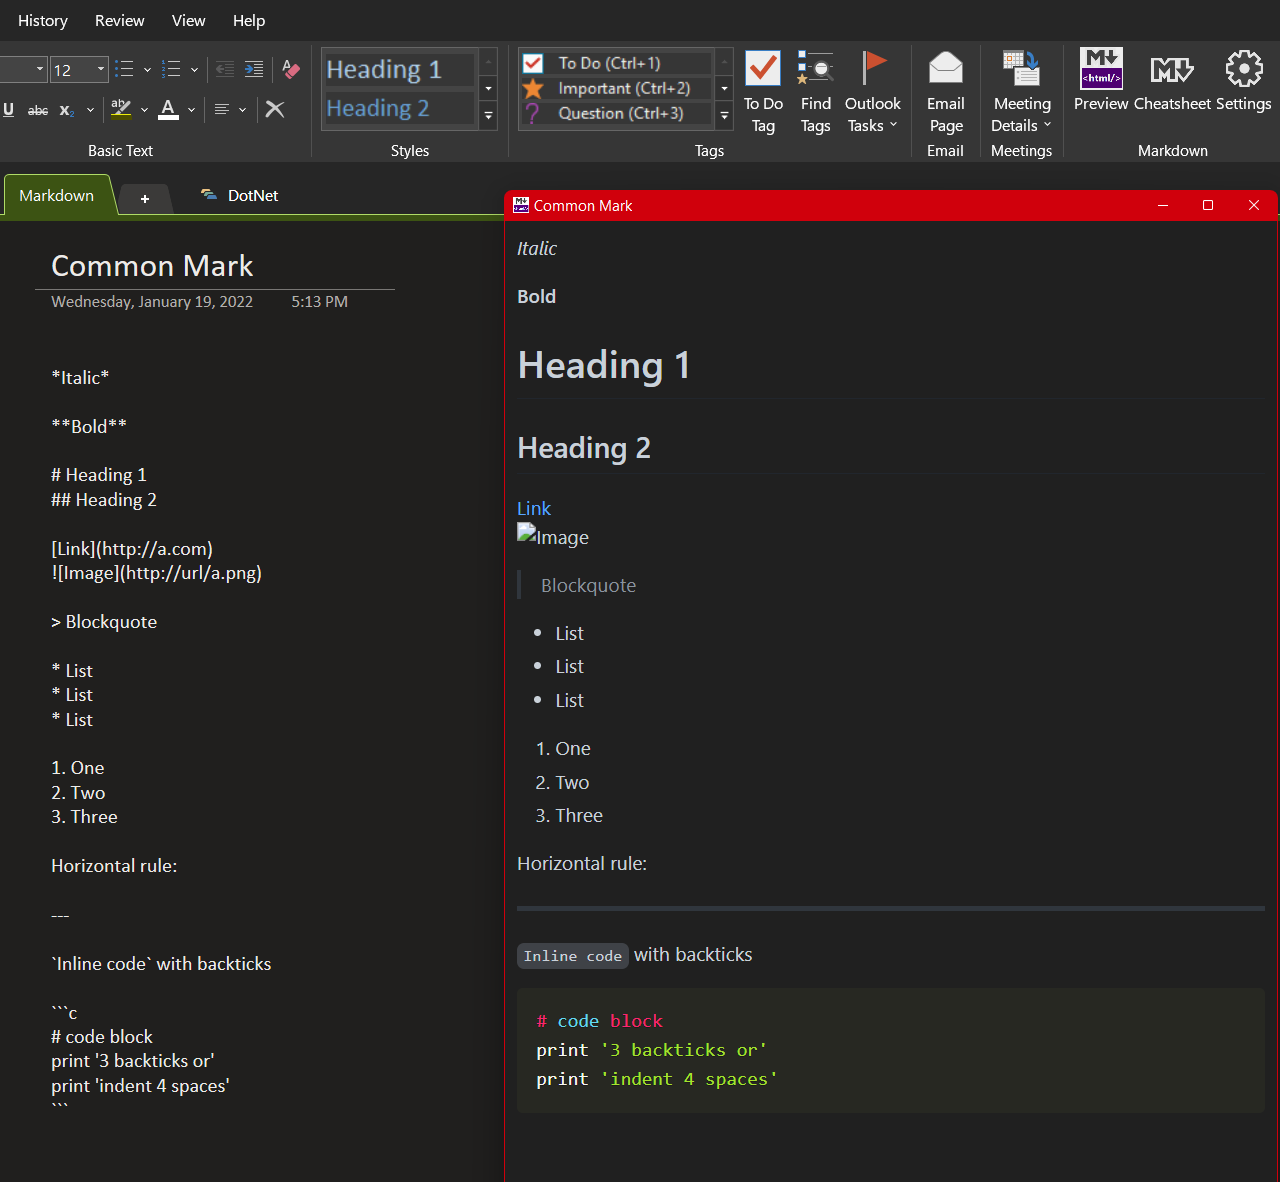Clear all formatting with eraser icon
This screenshot has width=1280, height=1182.
click(291, 69)
